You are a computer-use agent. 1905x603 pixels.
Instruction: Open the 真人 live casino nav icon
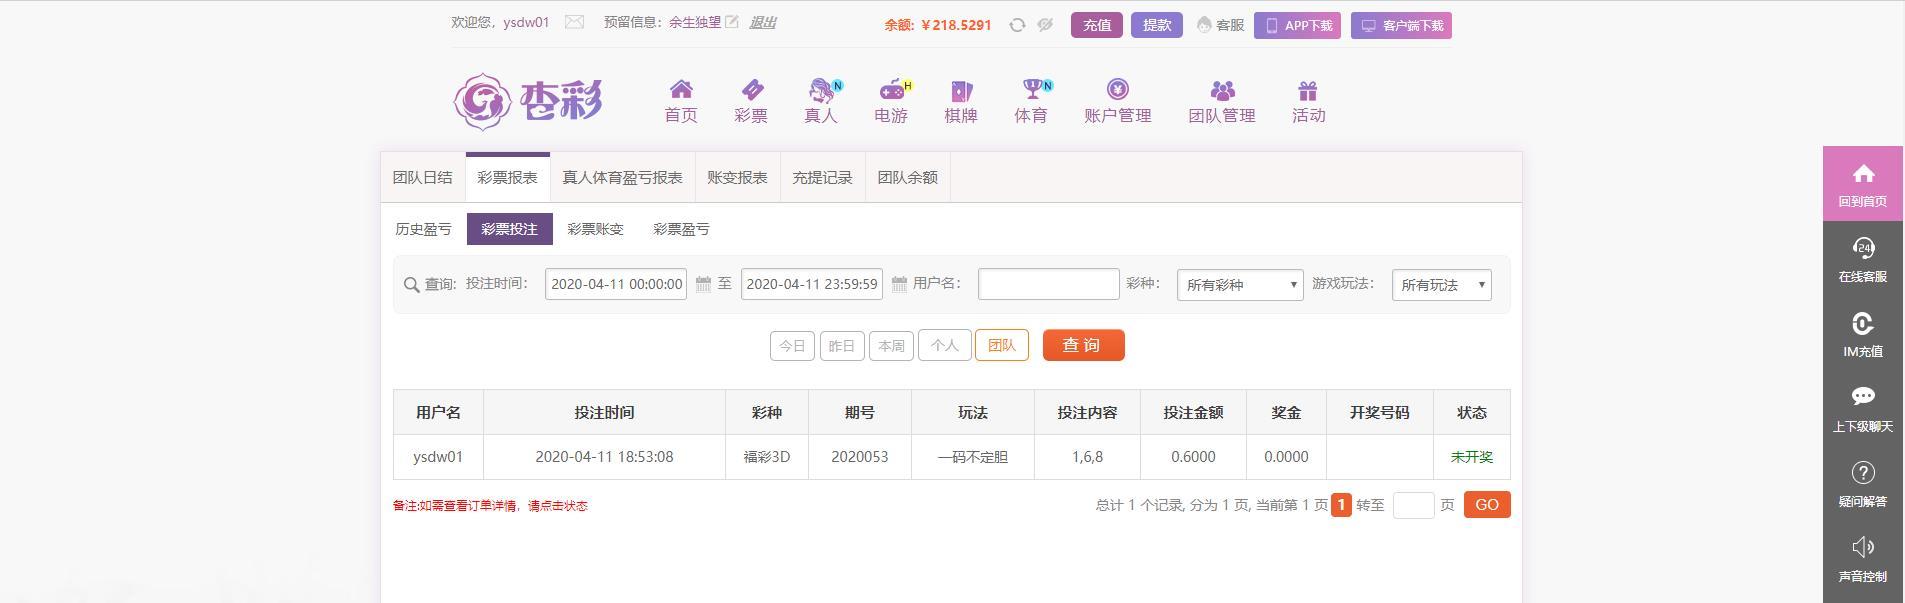[821, 102]
